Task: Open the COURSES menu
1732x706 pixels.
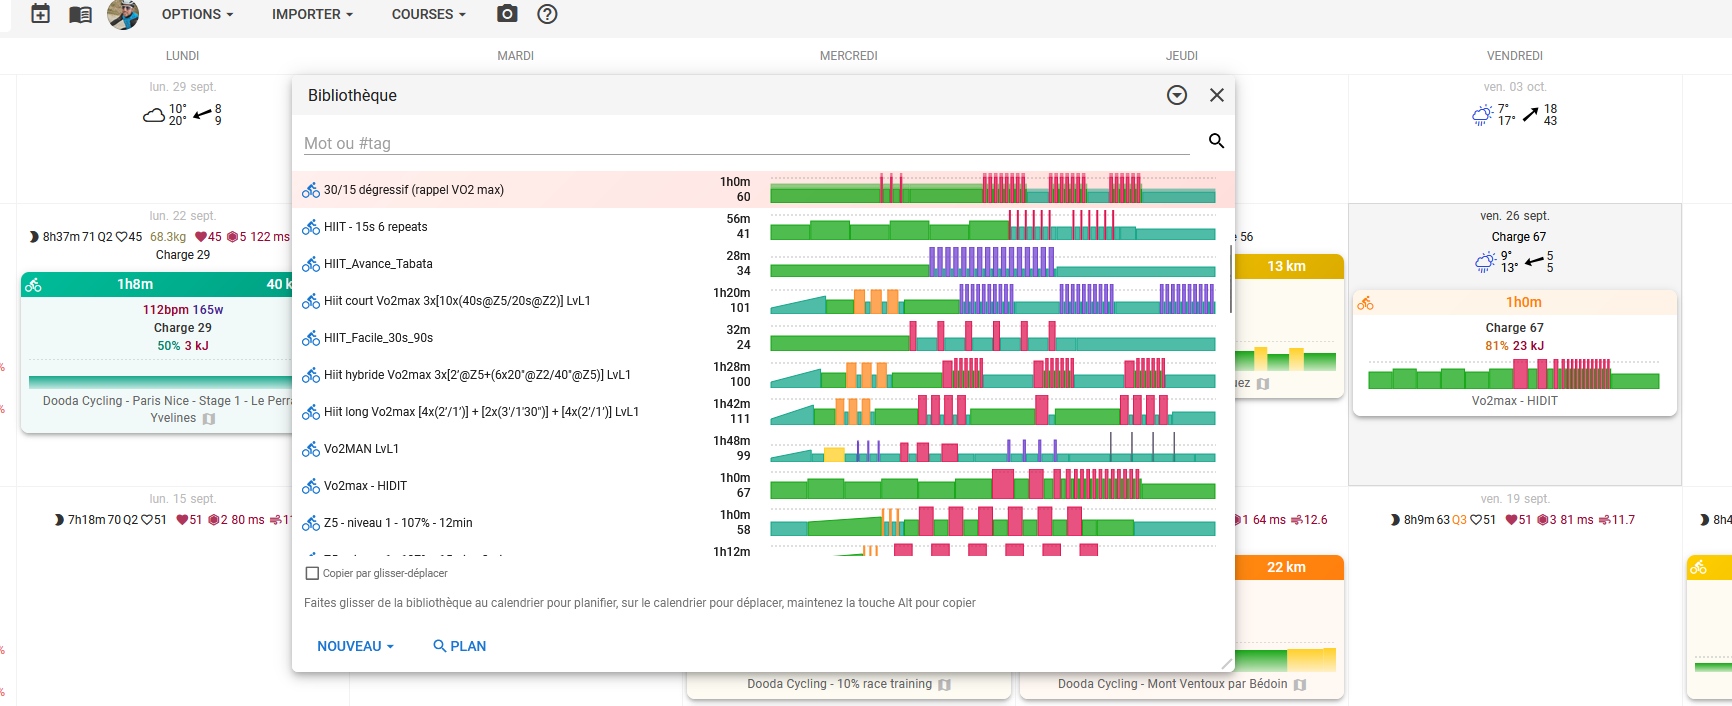Action: coord(428,14)
